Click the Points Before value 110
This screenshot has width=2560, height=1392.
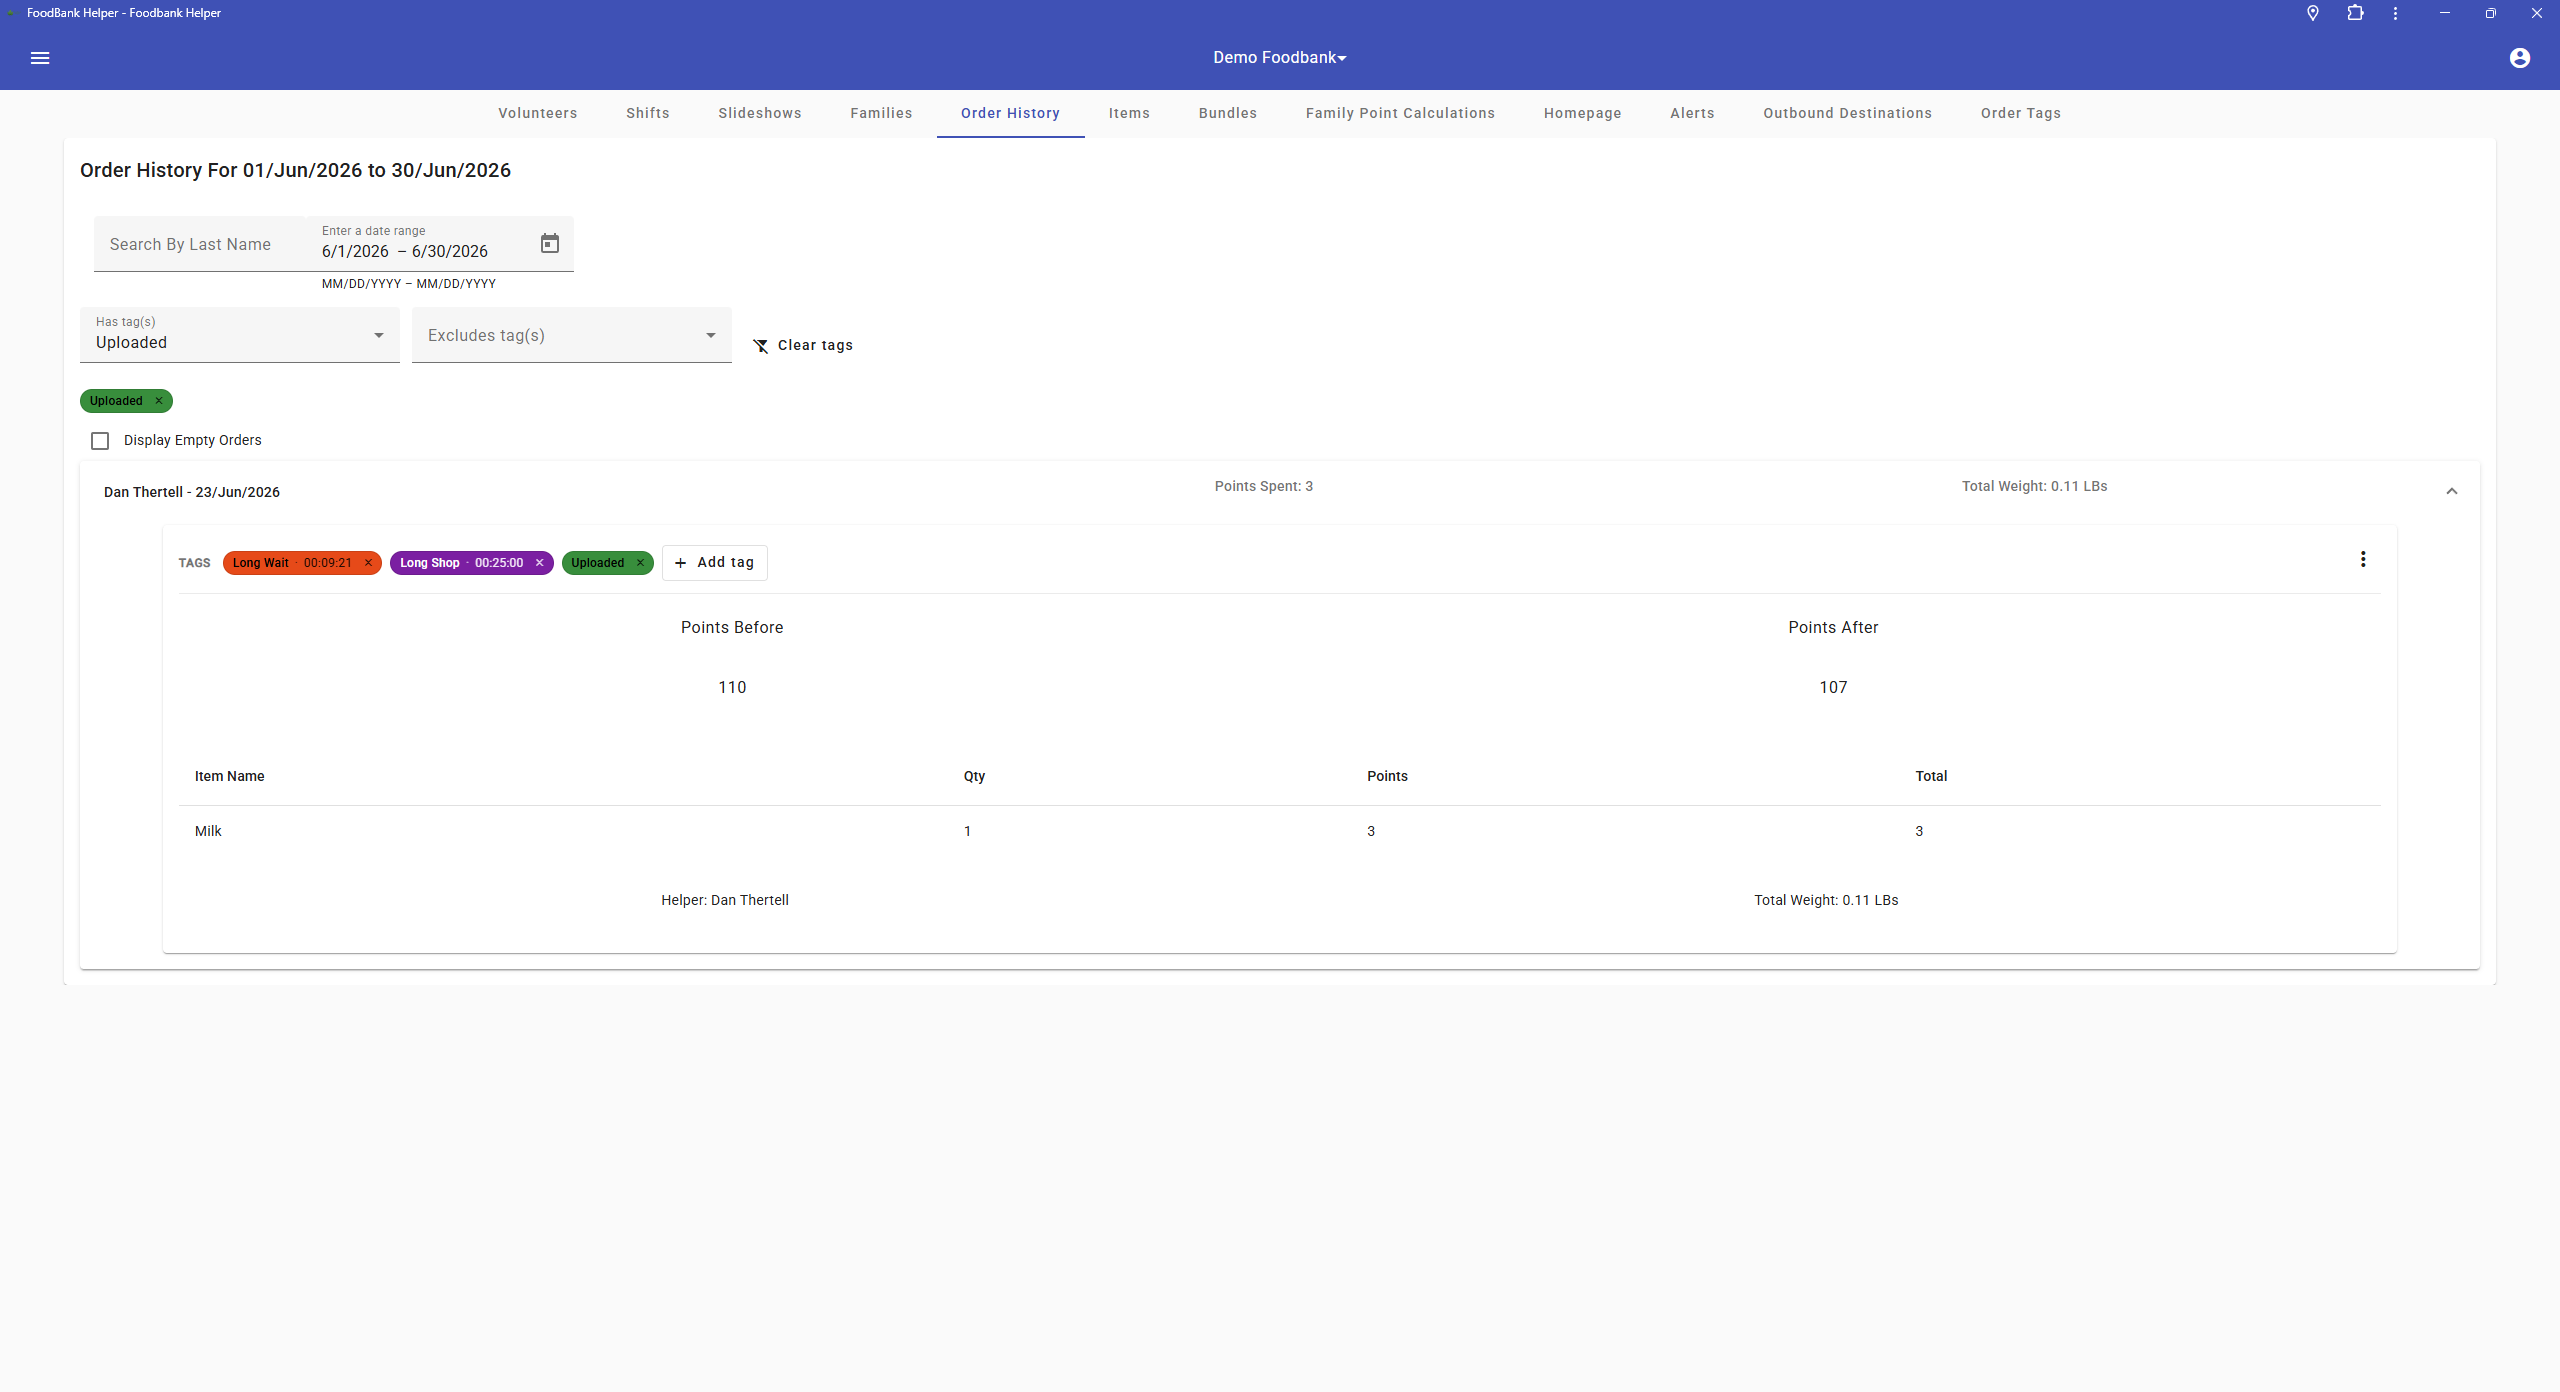[x=732, y=687]
